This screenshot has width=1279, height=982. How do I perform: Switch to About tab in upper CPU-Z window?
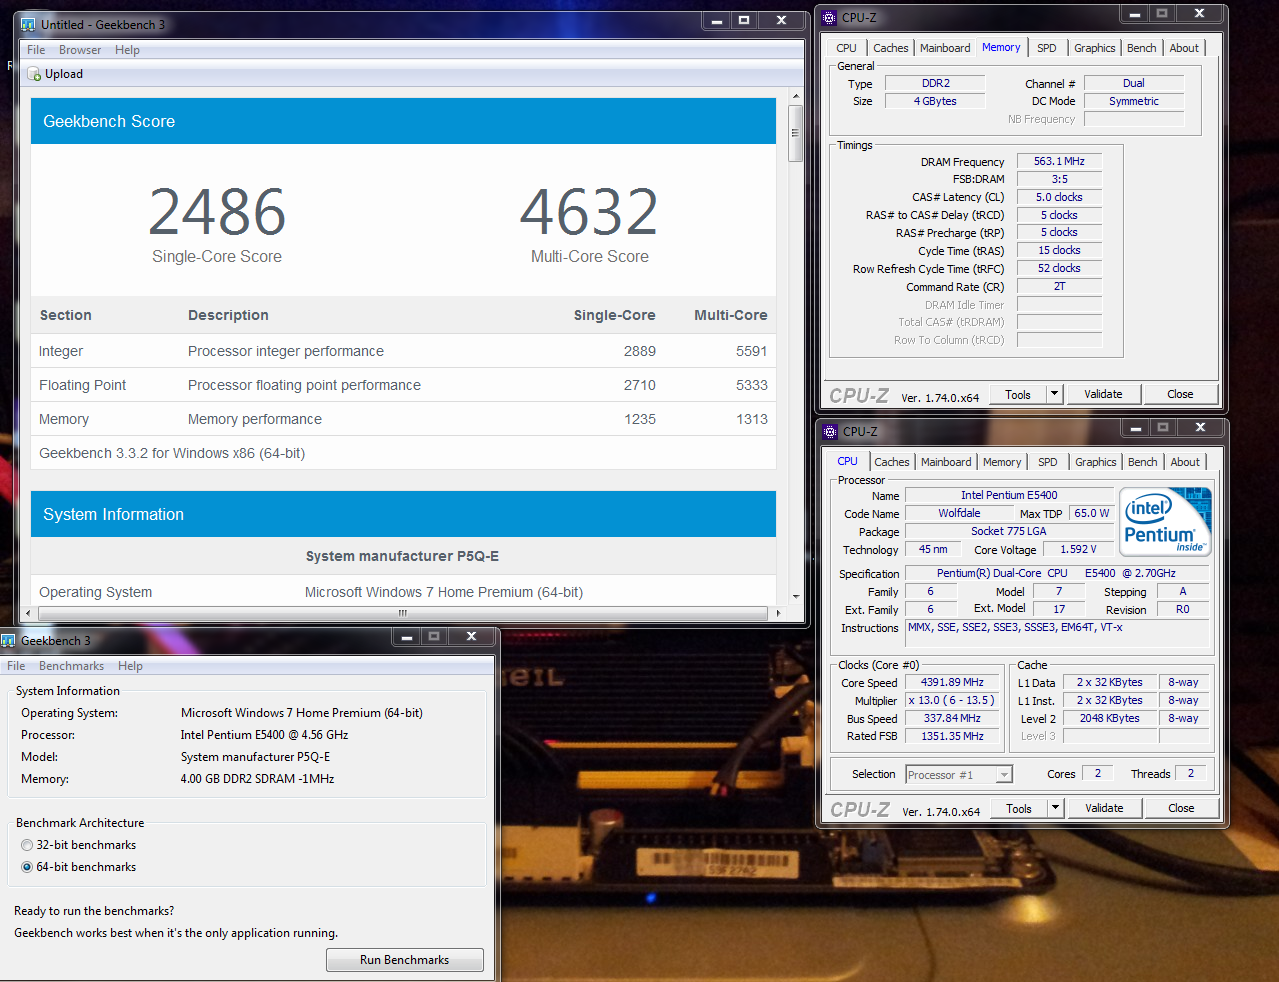coord(1184,48)
